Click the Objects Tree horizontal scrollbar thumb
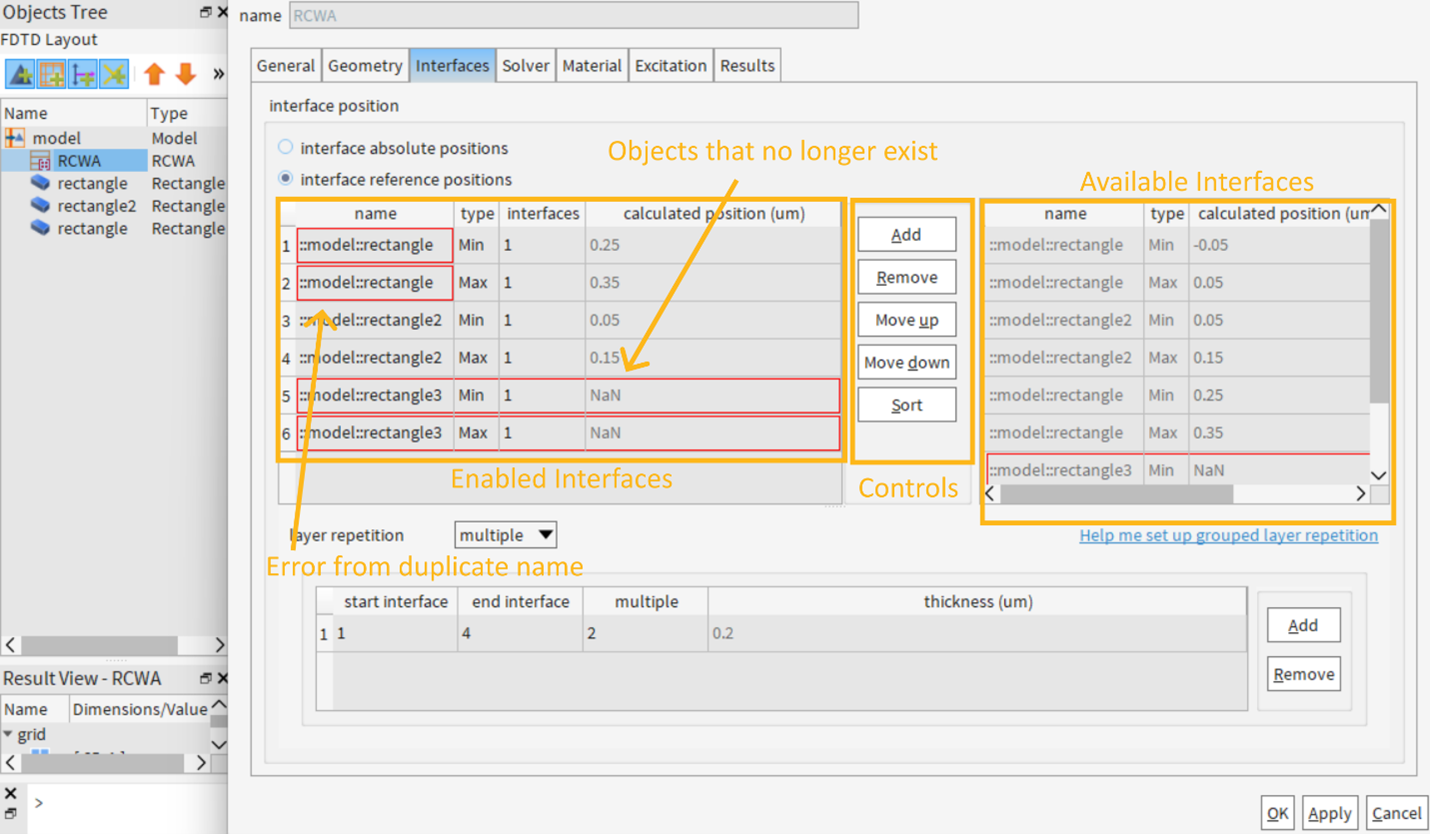 (99, 645)
